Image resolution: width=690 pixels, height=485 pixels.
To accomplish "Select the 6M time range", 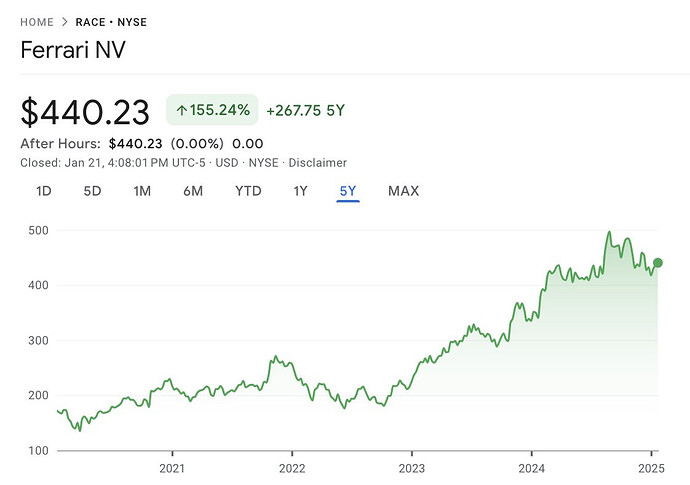I will pyautogui.click(x=193, y=191).
